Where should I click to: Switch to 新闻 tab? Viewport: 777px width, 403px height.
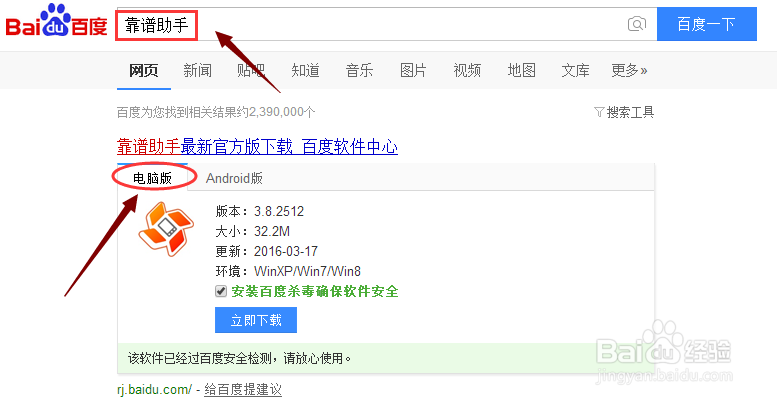pyautogui.click(x=198, y=70)
